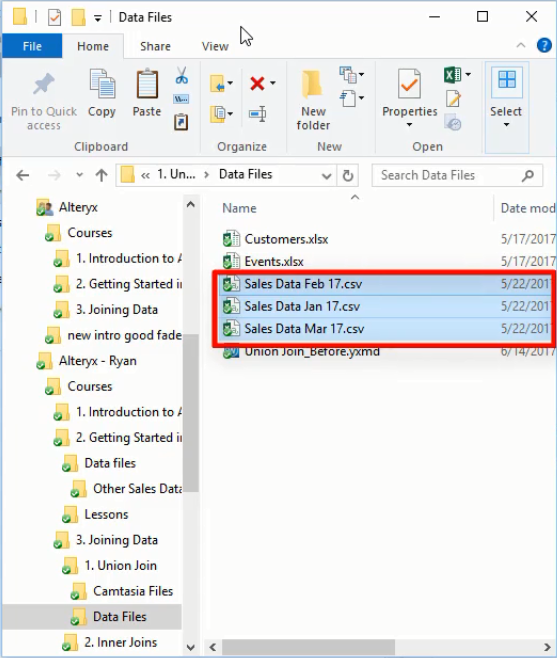This screenshot has width=557, height=658.
Task: Switch to the View ribbon tab
Action: coord(215,46)
